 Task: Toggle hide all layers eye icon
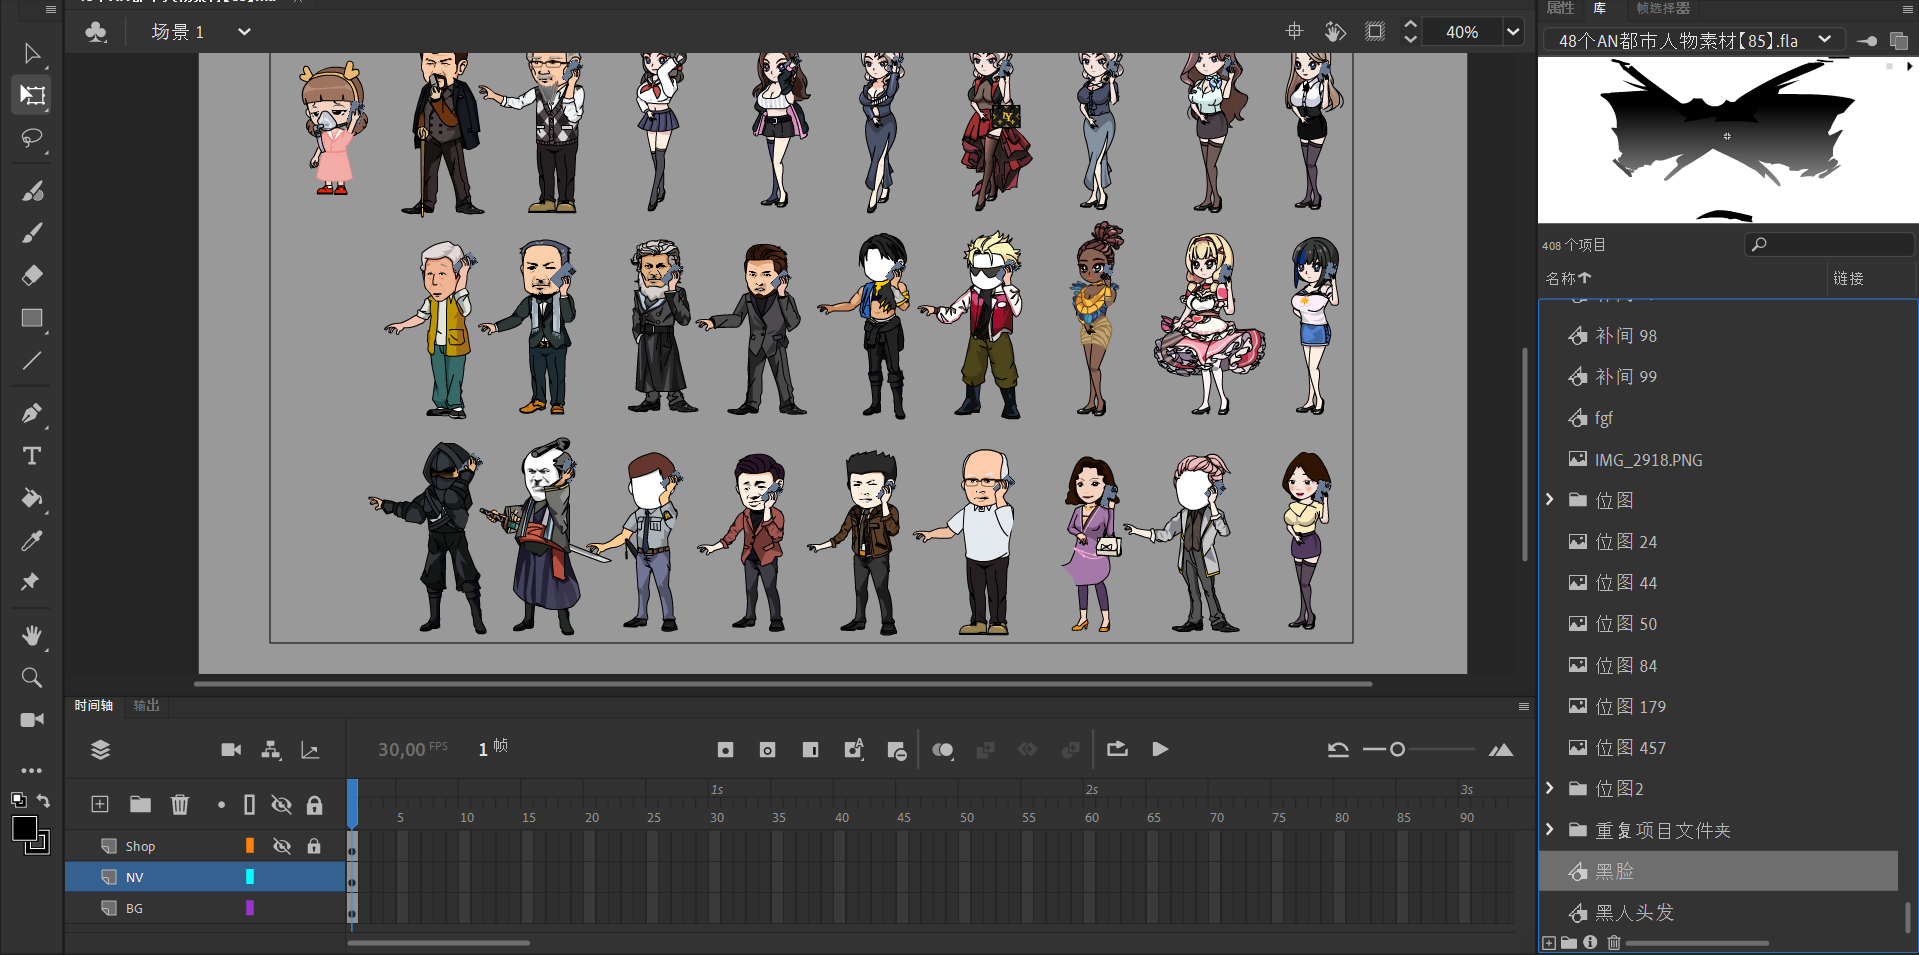click(x=282, y=805)
